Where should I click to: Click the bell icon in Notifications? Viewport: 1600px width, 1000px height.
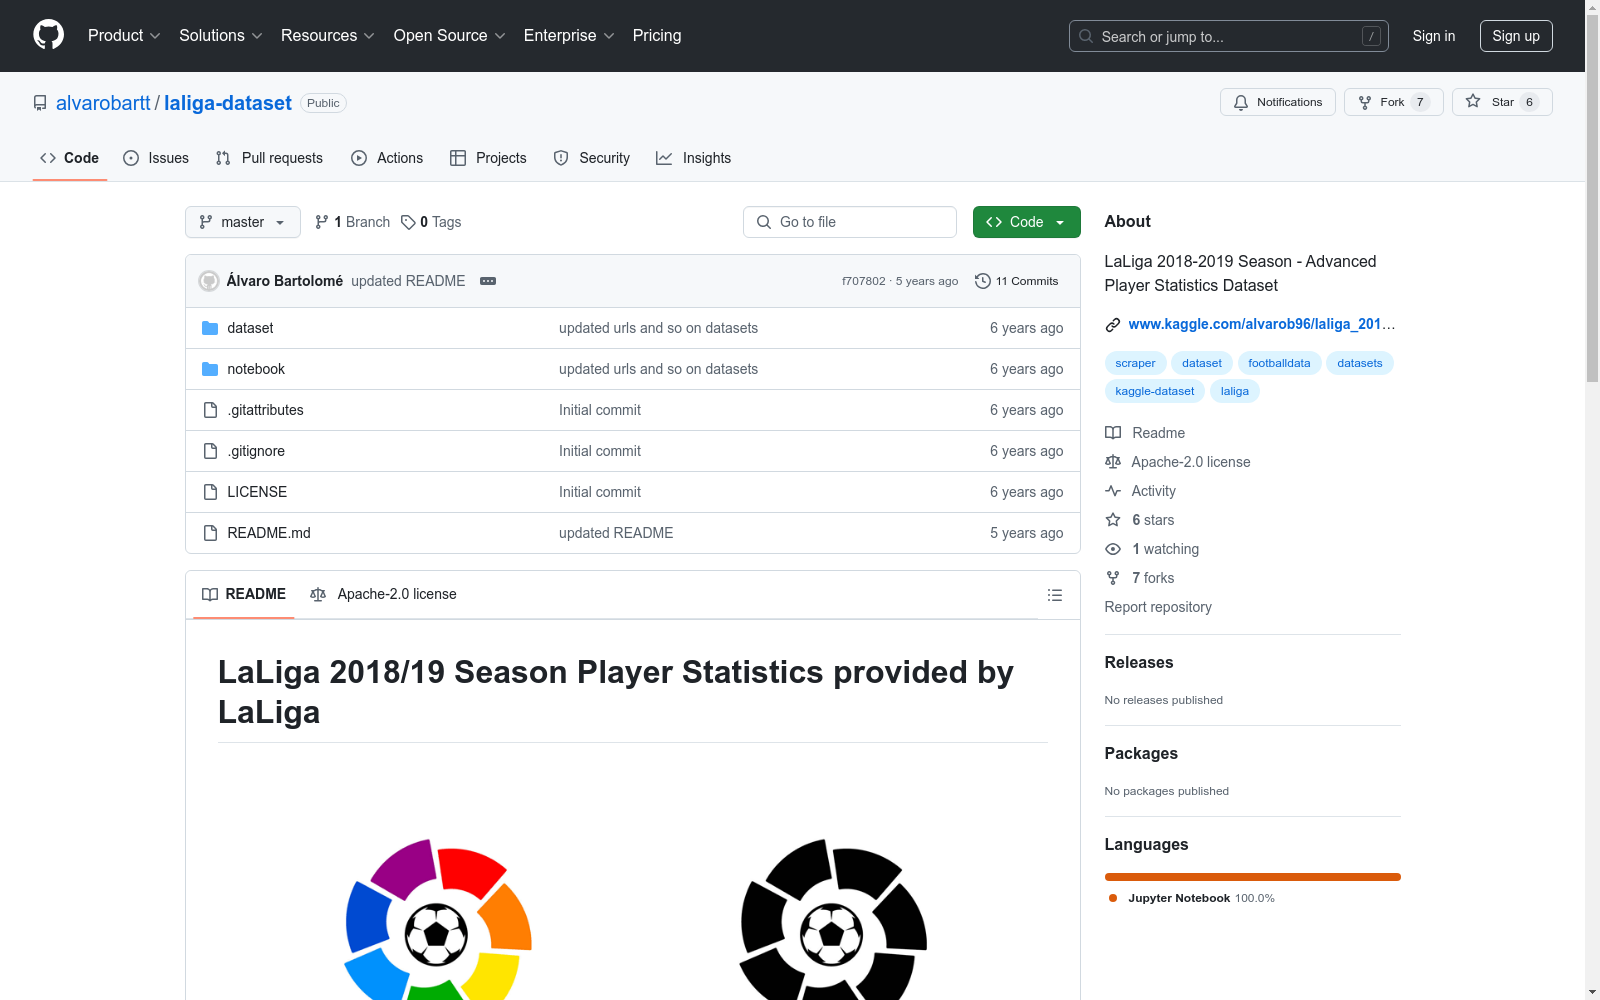pyautogui.click(x=1241, y=102)
